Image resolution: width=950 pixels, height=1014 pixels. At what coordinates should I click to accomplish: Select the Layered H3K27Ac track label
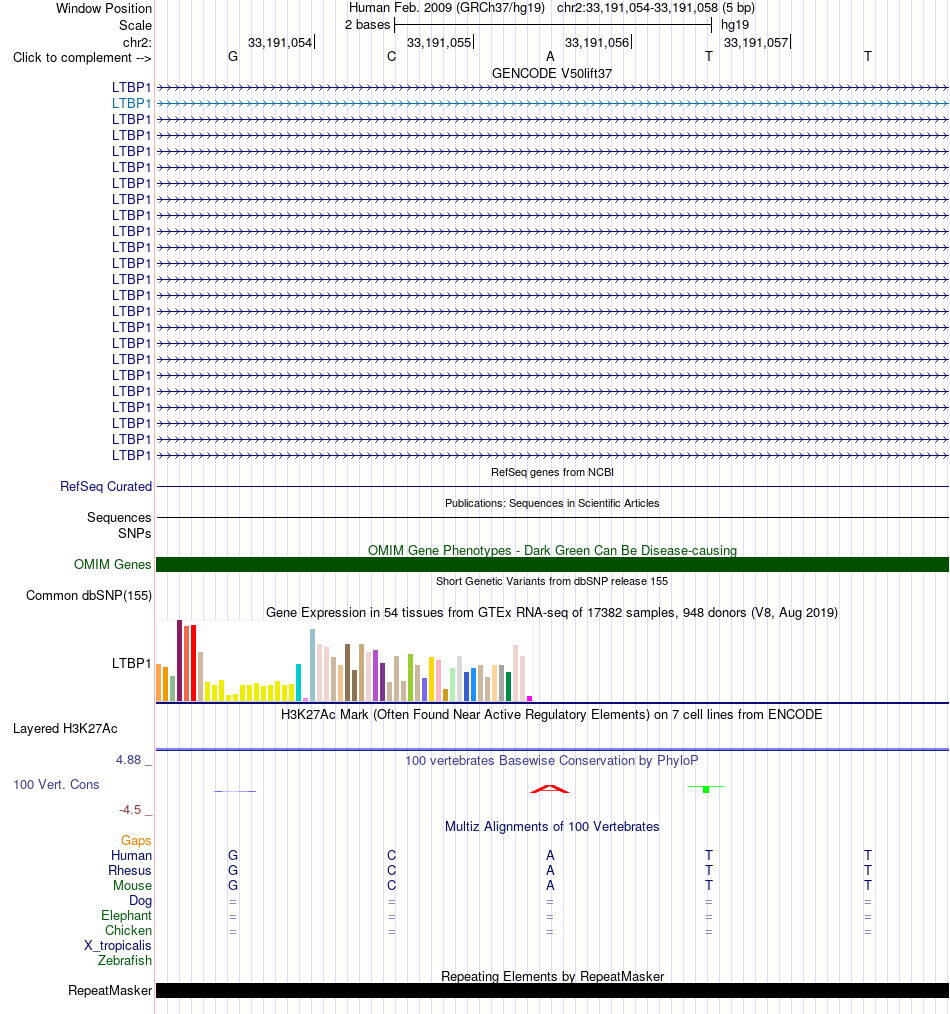pos(65,729)
